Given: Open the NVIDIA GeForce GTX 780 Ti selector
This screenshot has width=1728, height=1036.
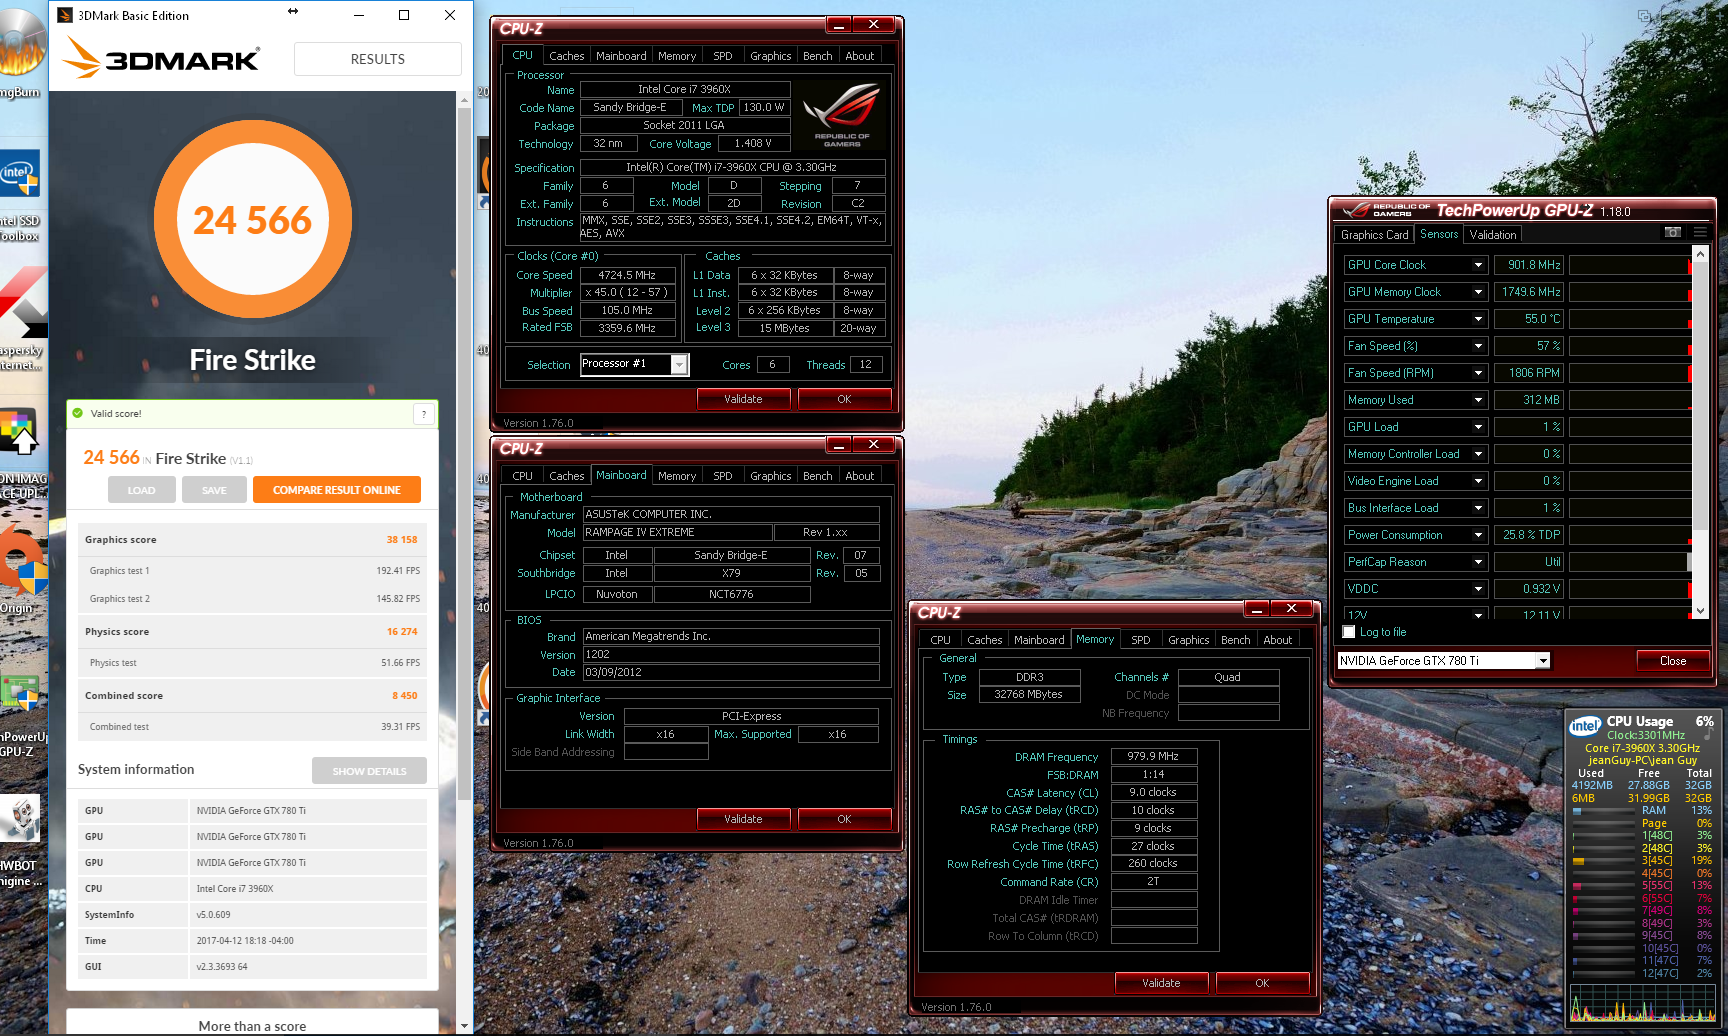Looking at the screenshot, I should click(x=1443, y=661).
